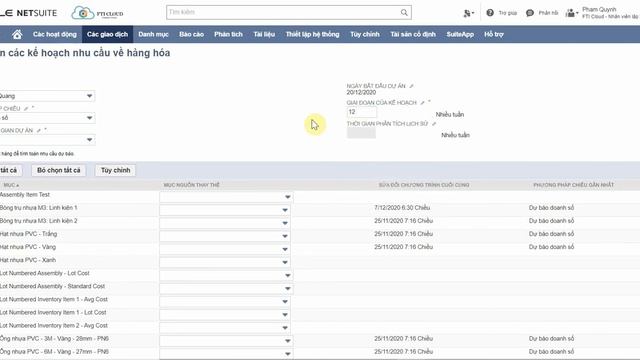
Task: Open the user role switch icon
Action: point(571,13)
